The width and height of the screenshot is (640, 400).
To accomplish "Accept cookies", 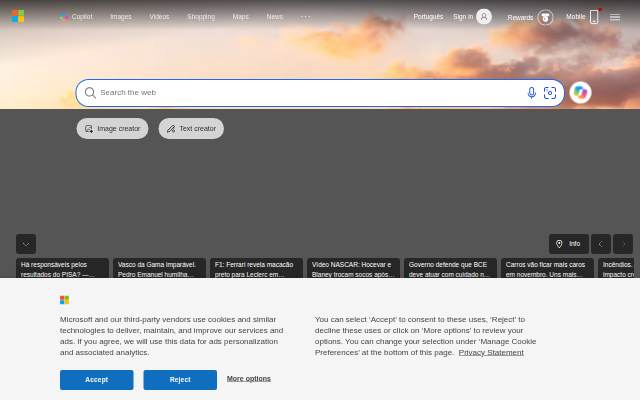I will (97, 380).
